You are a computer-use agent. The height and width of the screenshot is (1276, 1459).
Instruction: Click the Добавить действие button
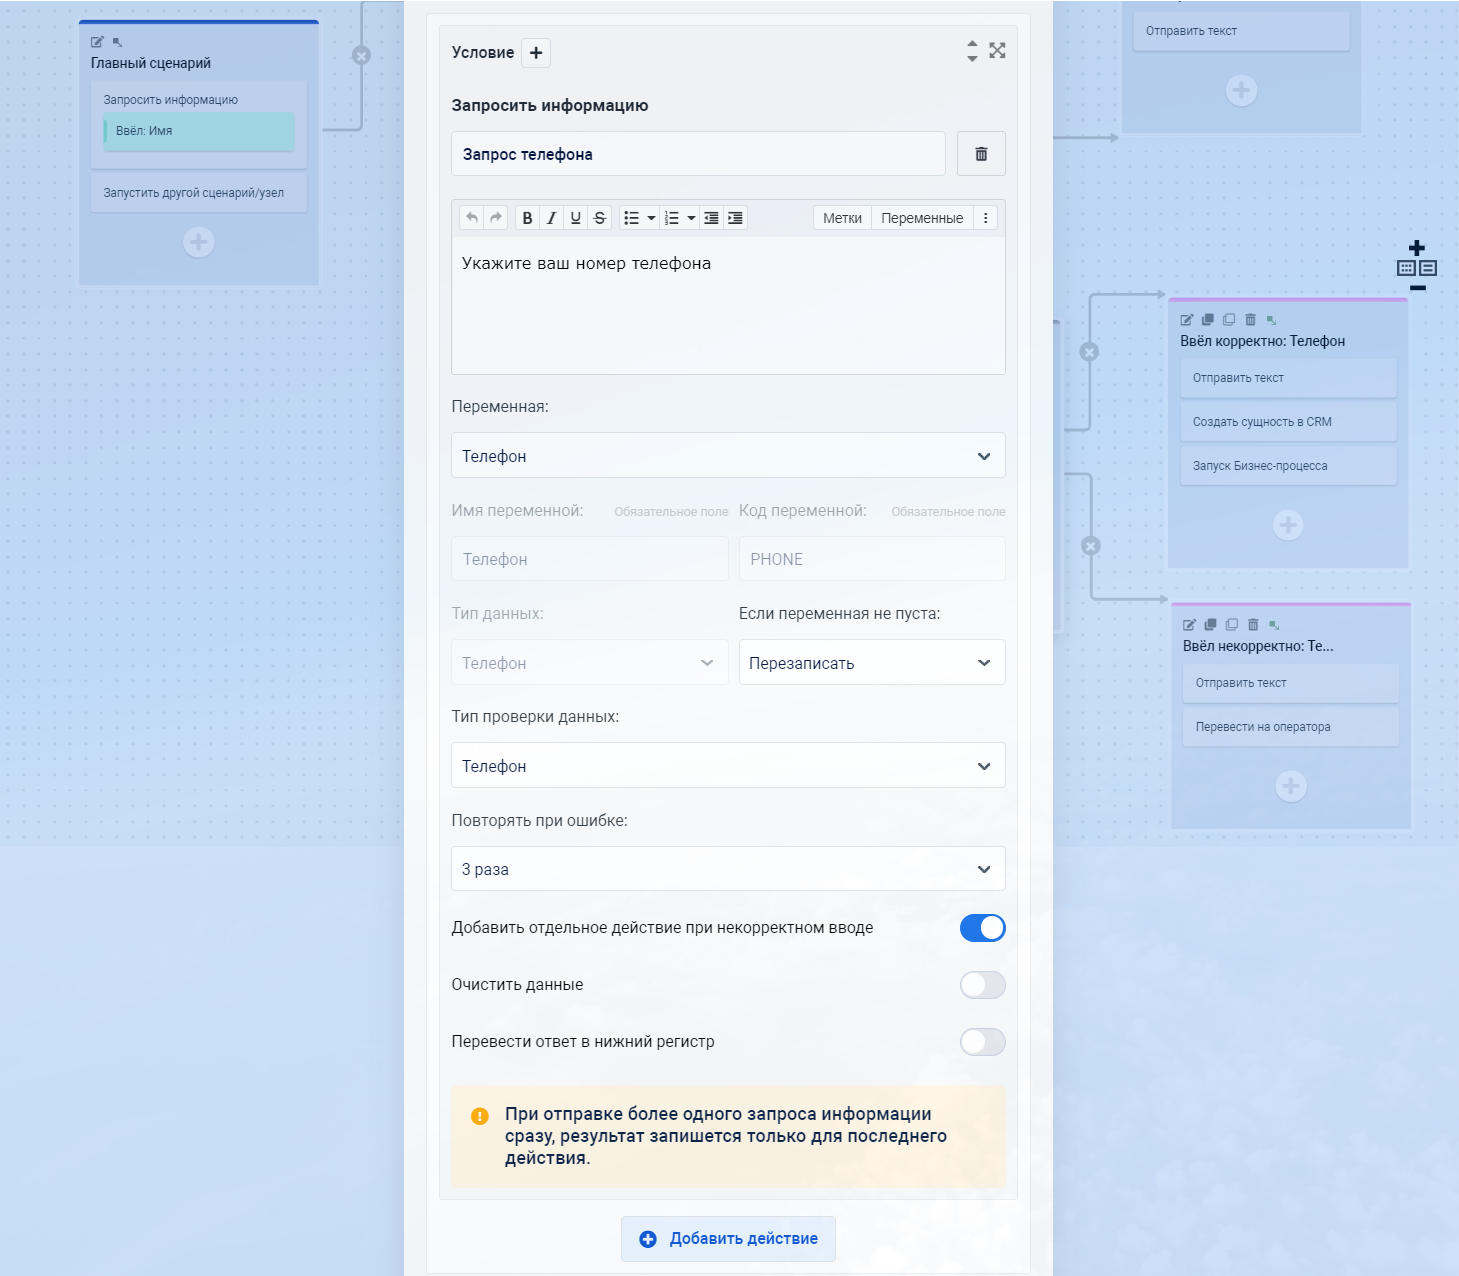click(x=728, y=1239)
